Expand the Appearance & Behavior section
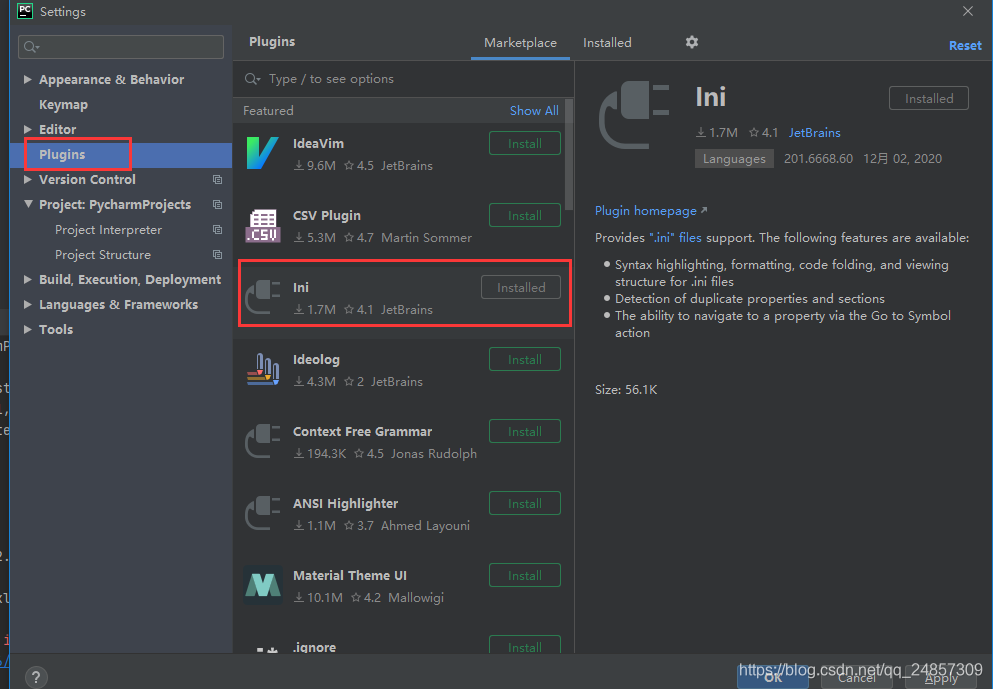Screen dimensions: 993x689 pyautogui.click(x=26, y=79)
